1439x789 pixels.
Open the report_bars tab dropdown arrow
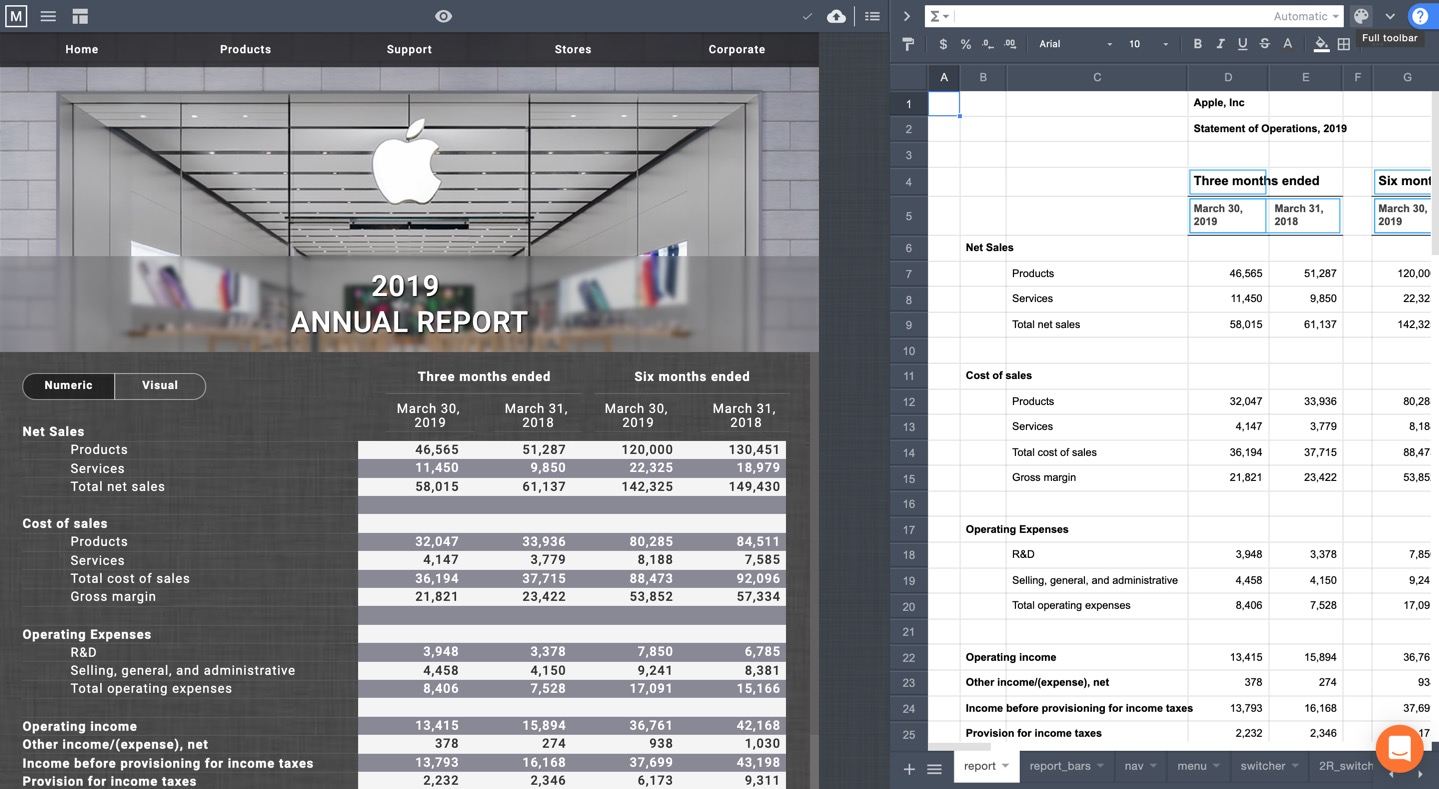pos(1099,766)
